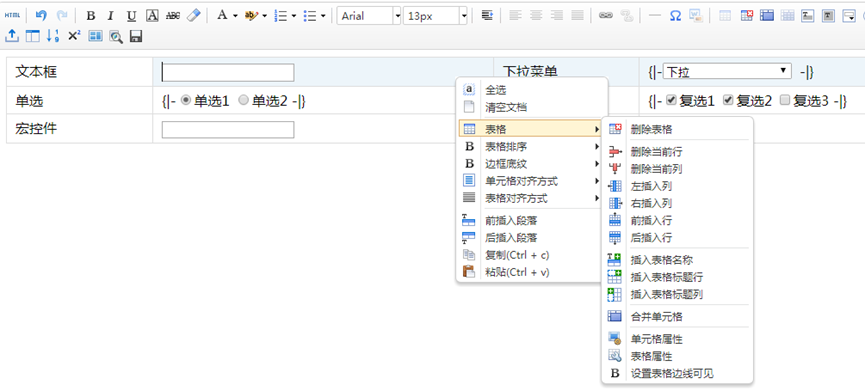Viewport: 865px width, 391px height.
Task: Focus the 宏控件 input field
Action: pyautogui.click(x=228, y=130)
